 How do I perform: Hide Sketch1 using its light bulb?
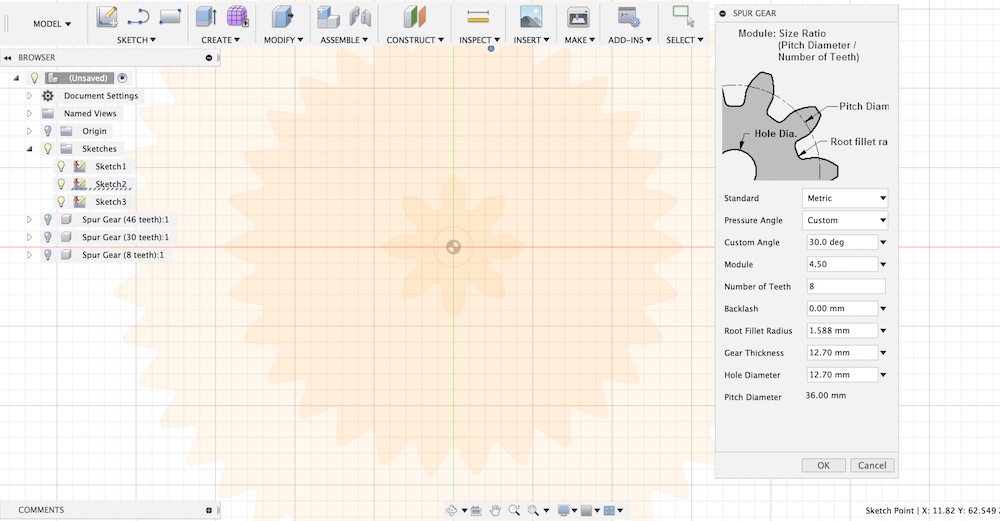point(61,166)
